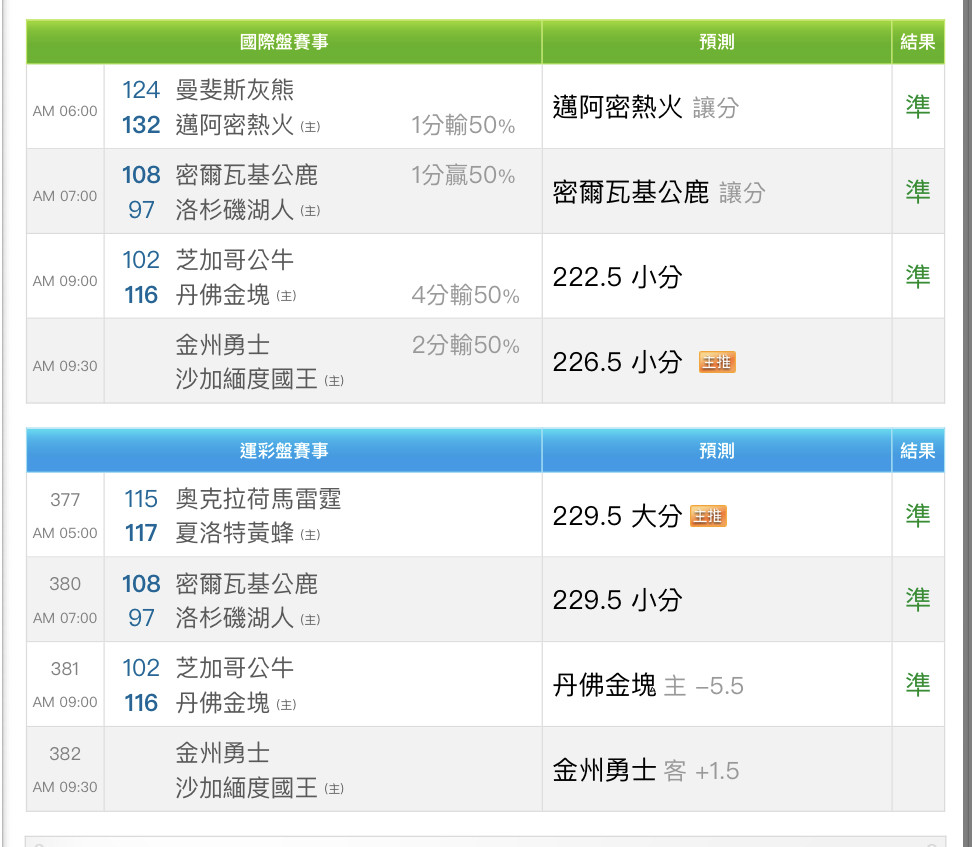Click 奧克拉荷馬雷霆 team name

click(258, 499)
